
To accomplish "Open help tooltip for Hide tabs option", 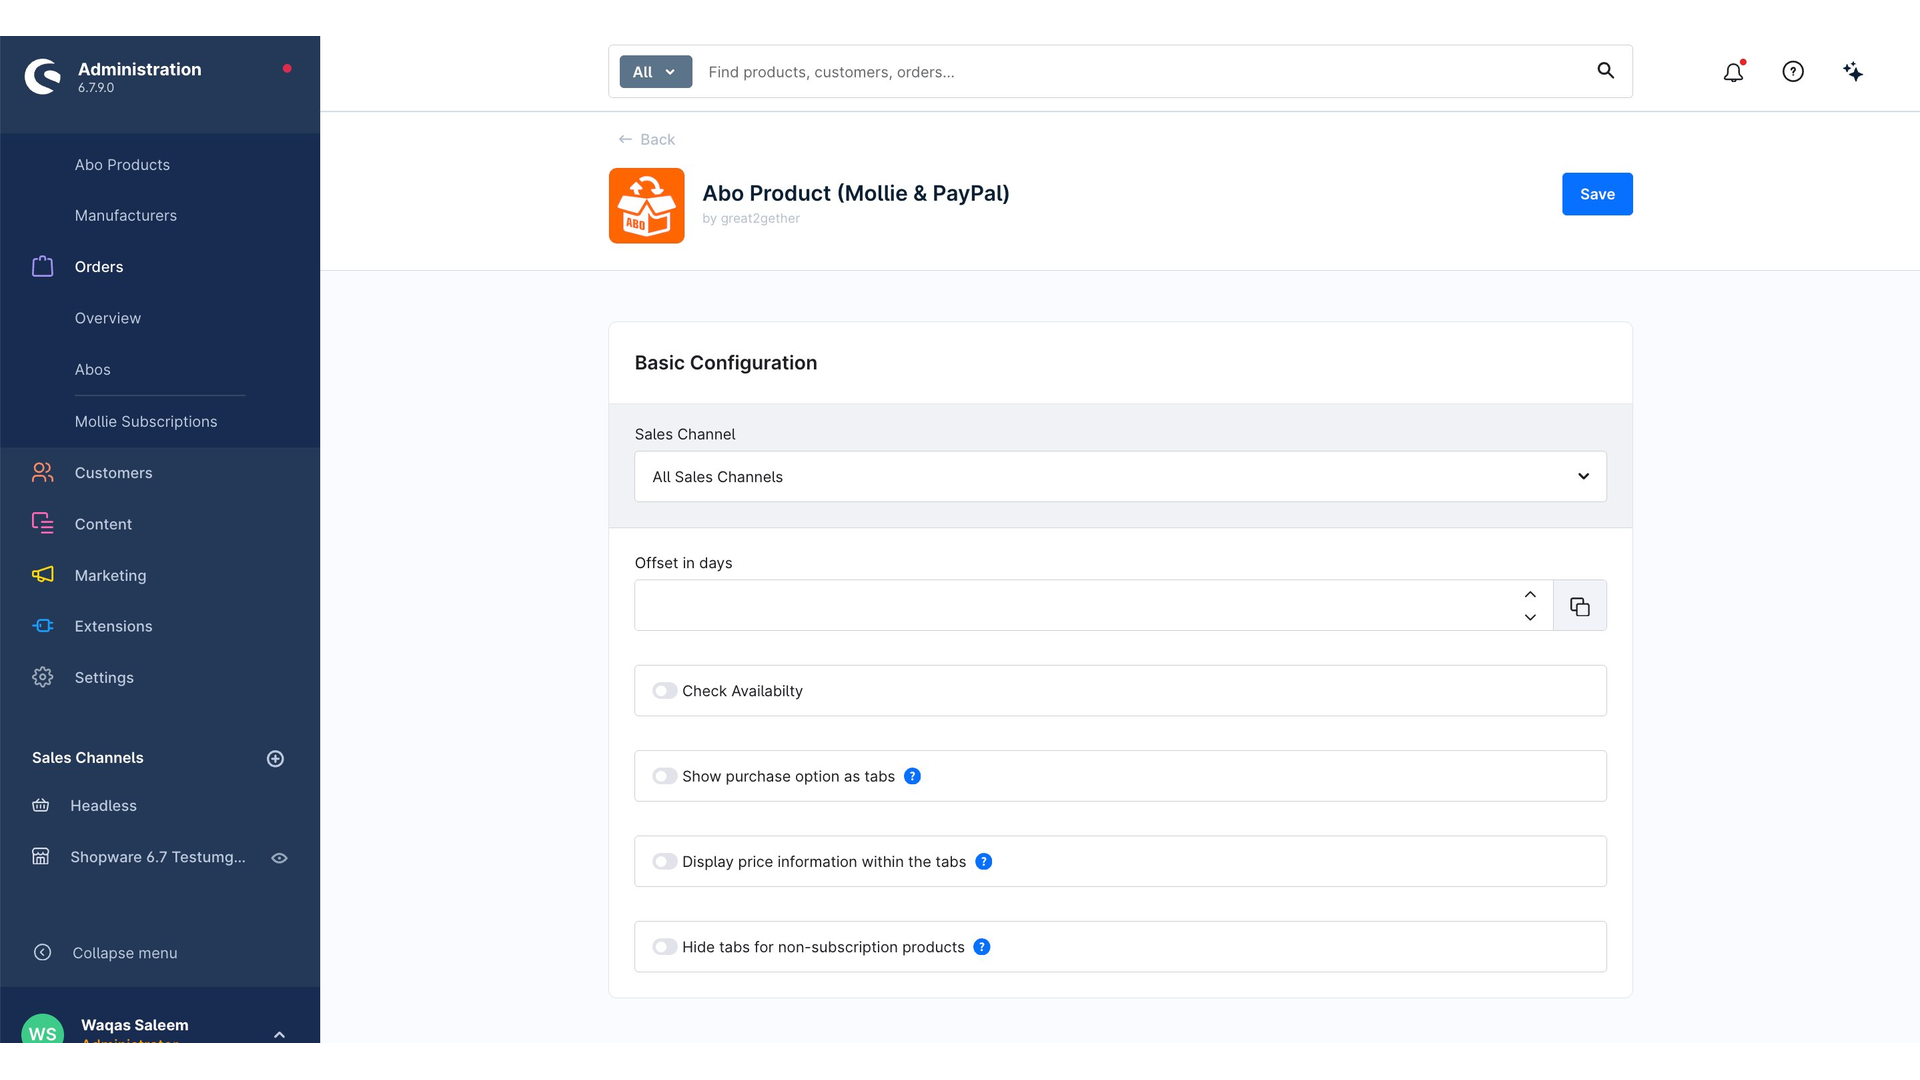I will click(982, 947).
